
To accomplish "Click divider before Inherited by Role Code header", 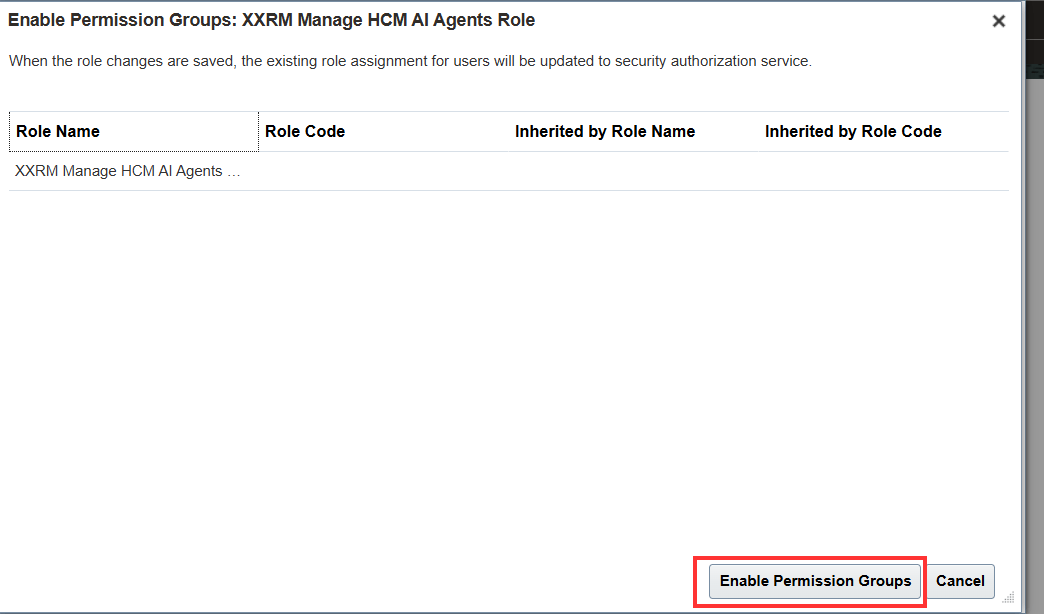I will click(759, 131).
